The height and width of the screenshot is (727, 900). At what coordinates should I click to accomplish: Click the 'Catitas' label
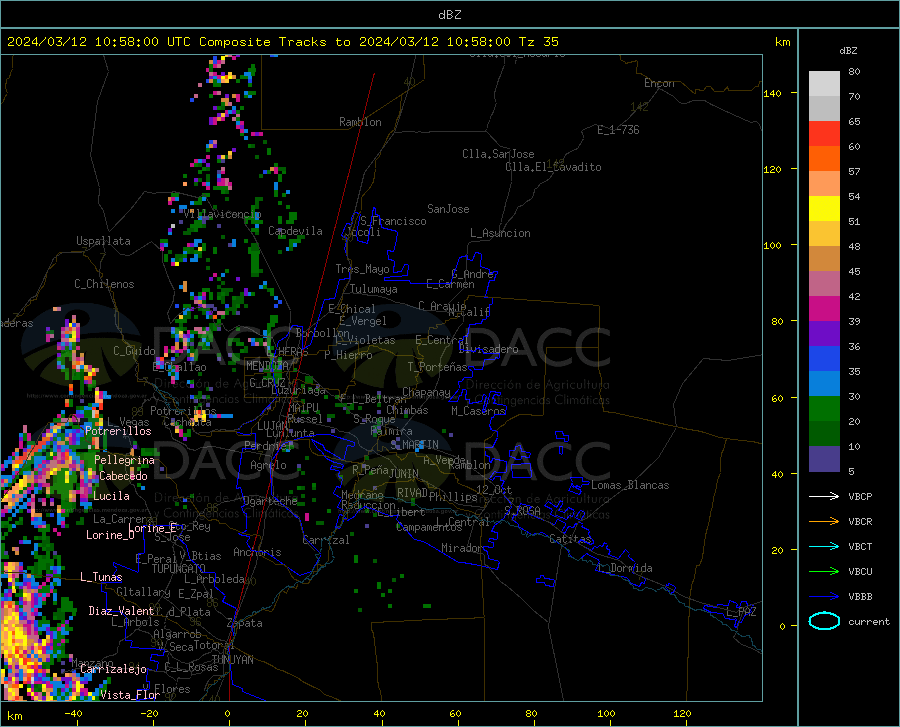tap(571, 539)
